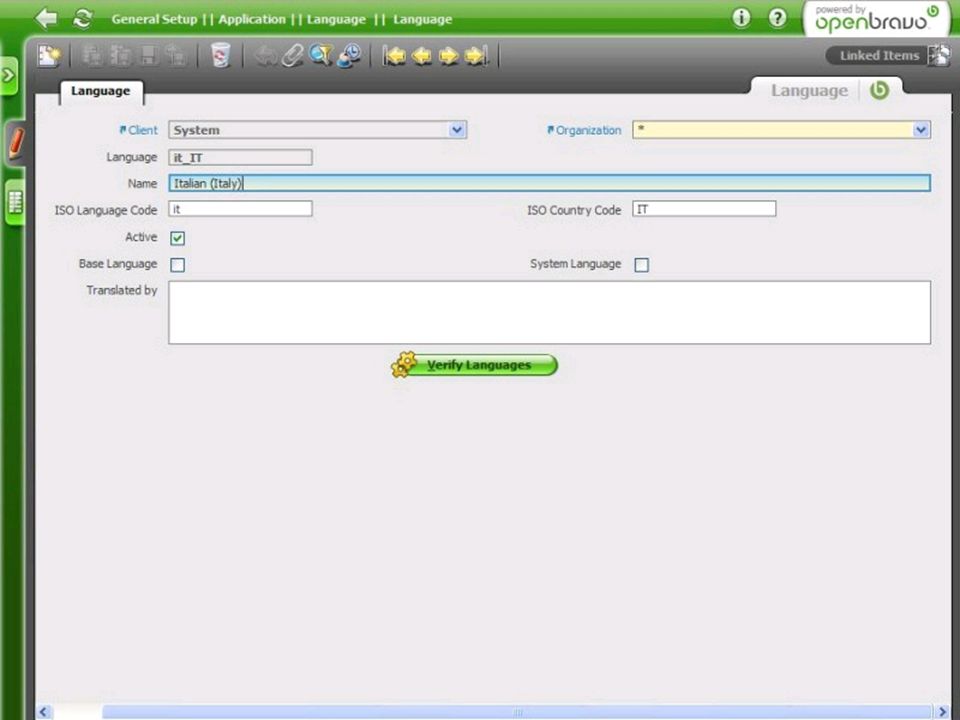
Task: Click the right arrow of the horizontal scrollbar
Action: pos(943,711)
